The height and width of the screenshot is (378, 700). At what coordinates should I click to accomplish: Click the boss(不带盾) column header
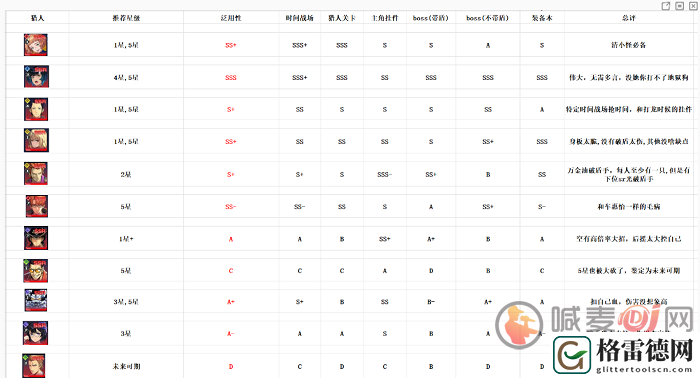tap(488, 18)
